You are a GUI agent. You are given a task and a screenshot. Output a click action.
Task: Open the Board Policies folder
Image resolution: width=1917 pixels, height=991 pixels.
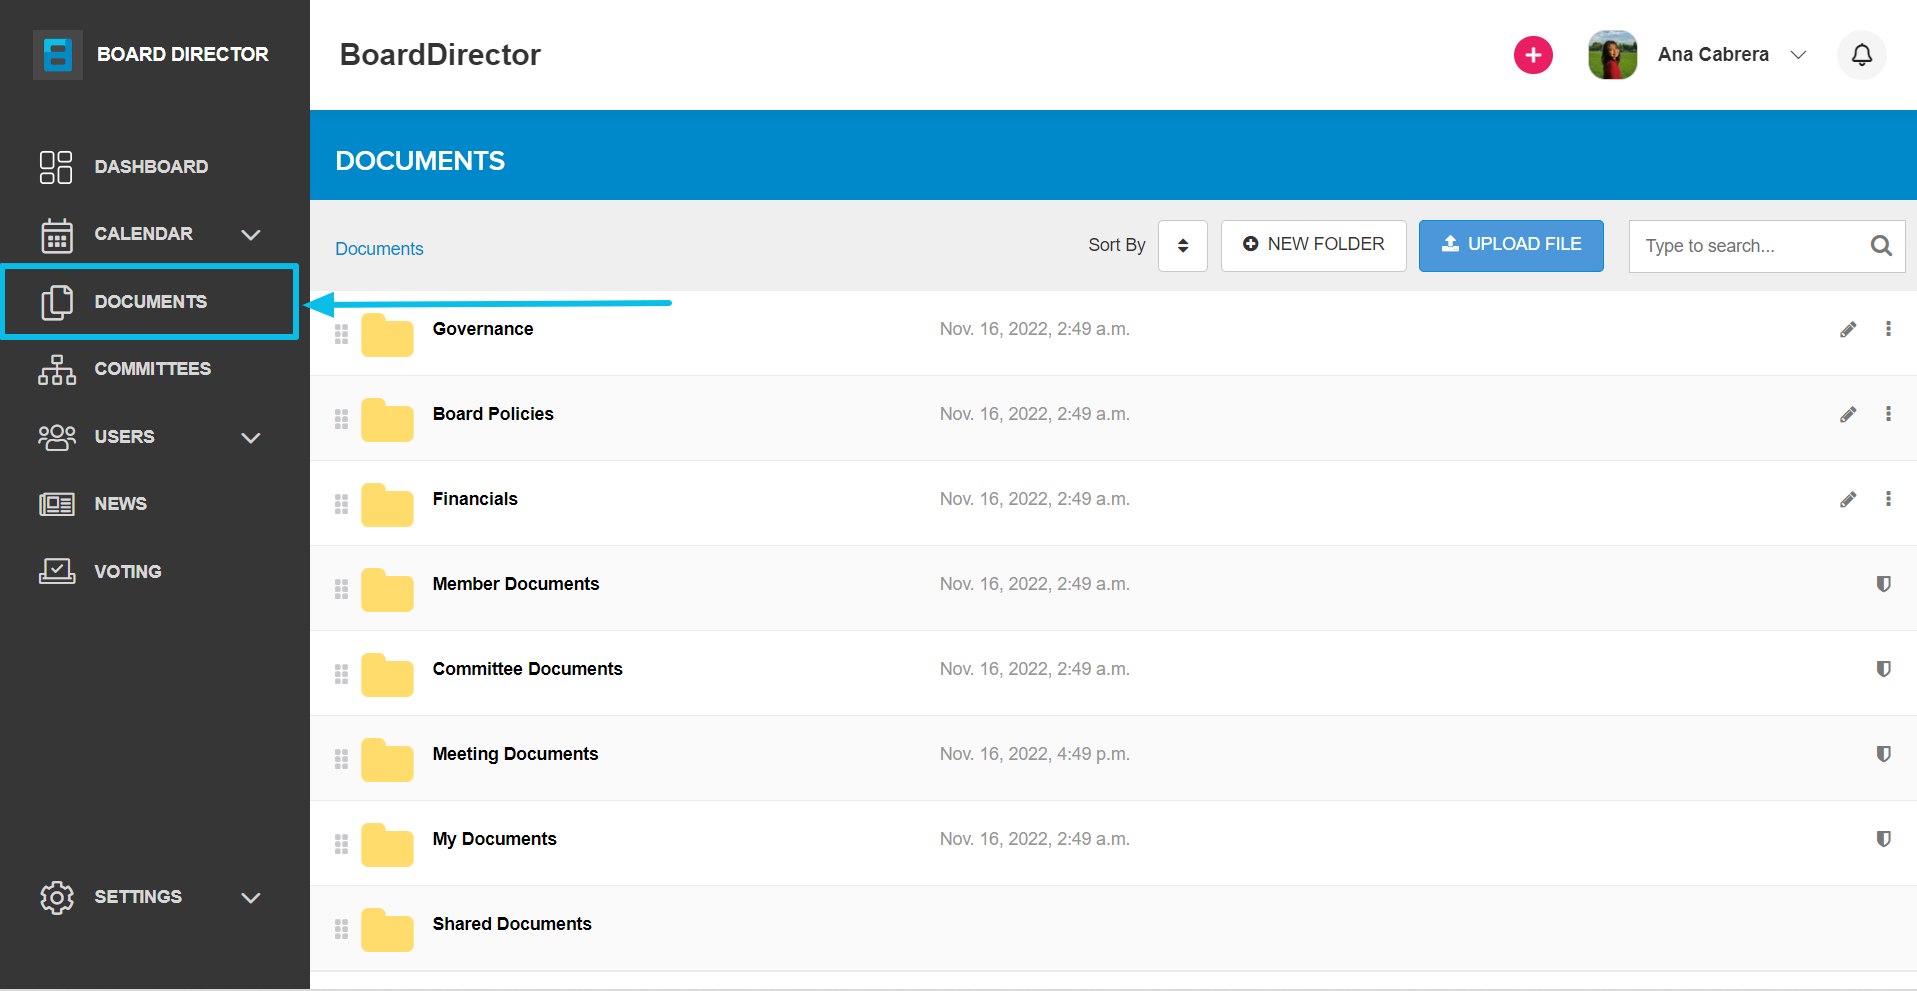[493, 414]
